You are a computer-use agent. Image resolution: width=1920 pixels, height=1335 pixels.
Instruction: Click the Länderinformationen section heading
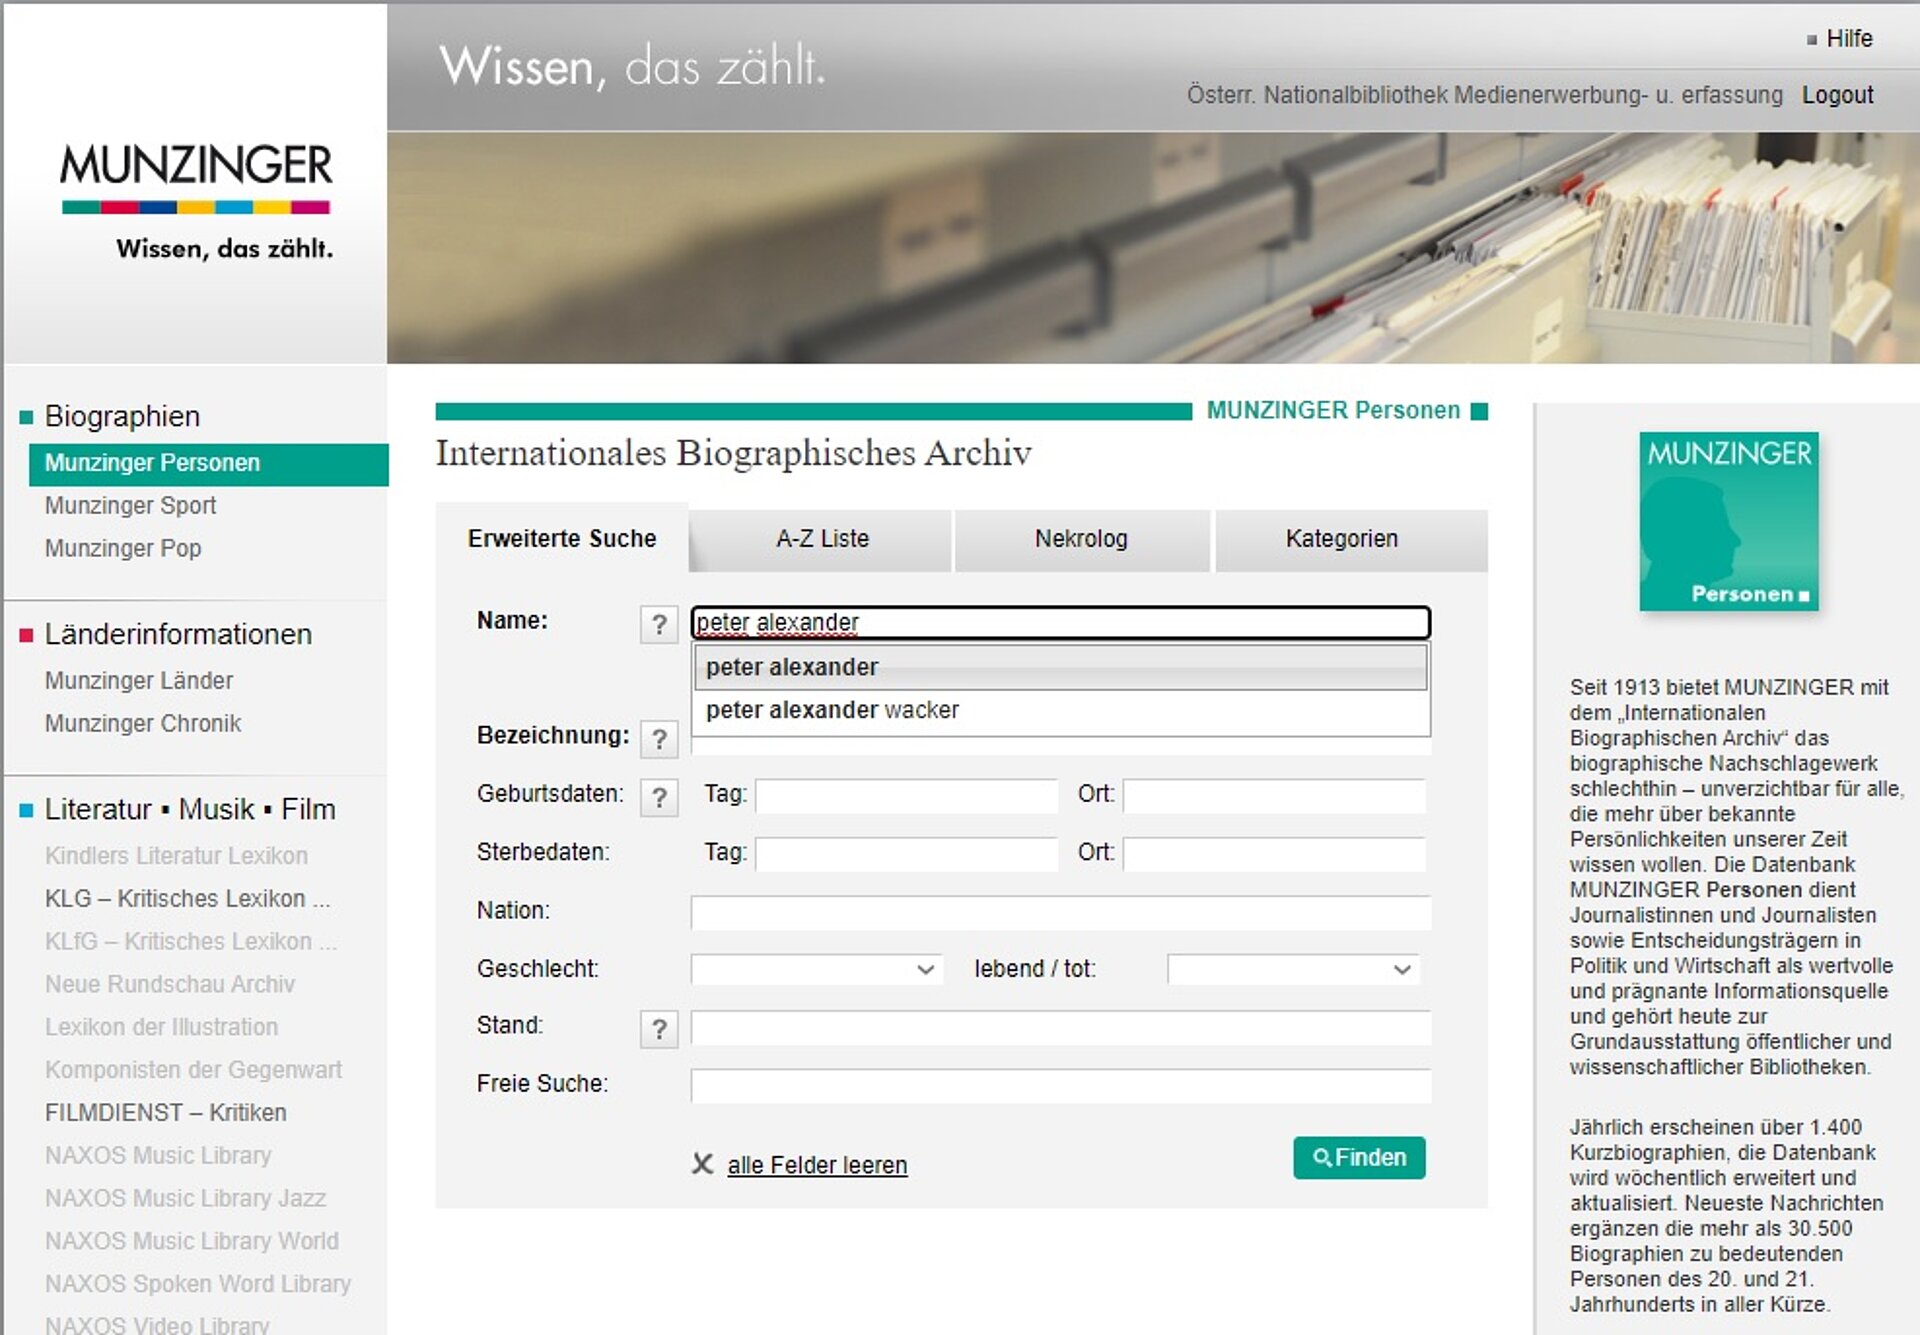click(178, 634)
